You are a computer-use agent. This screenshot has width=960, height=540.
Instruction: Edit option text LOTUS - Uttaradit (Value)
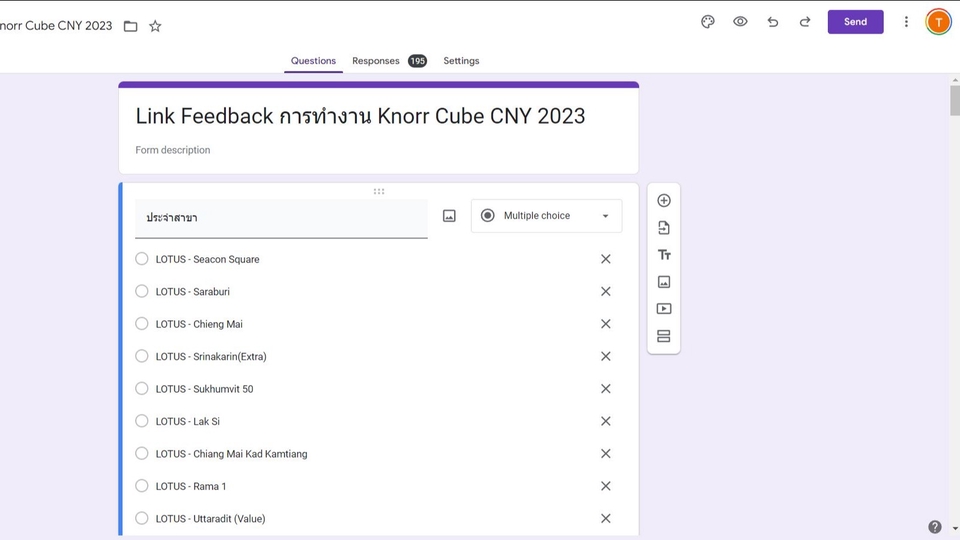click(211, 519)
